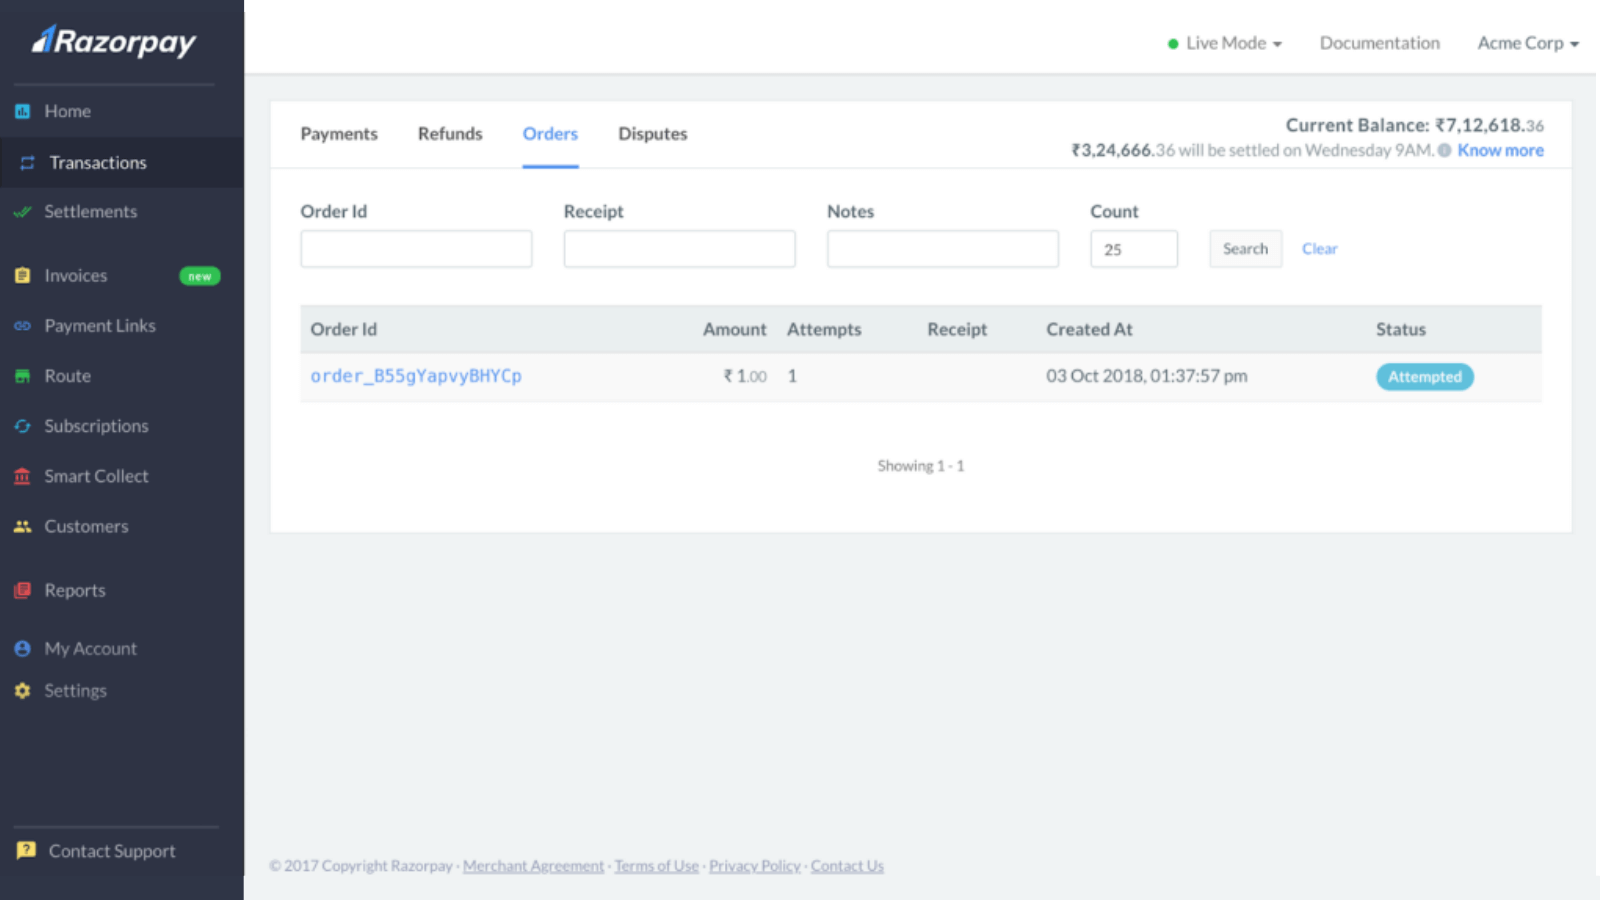Switch to the Refunds tab
Viewport: 1600px width, 900px height.
[x=450, y=134]
